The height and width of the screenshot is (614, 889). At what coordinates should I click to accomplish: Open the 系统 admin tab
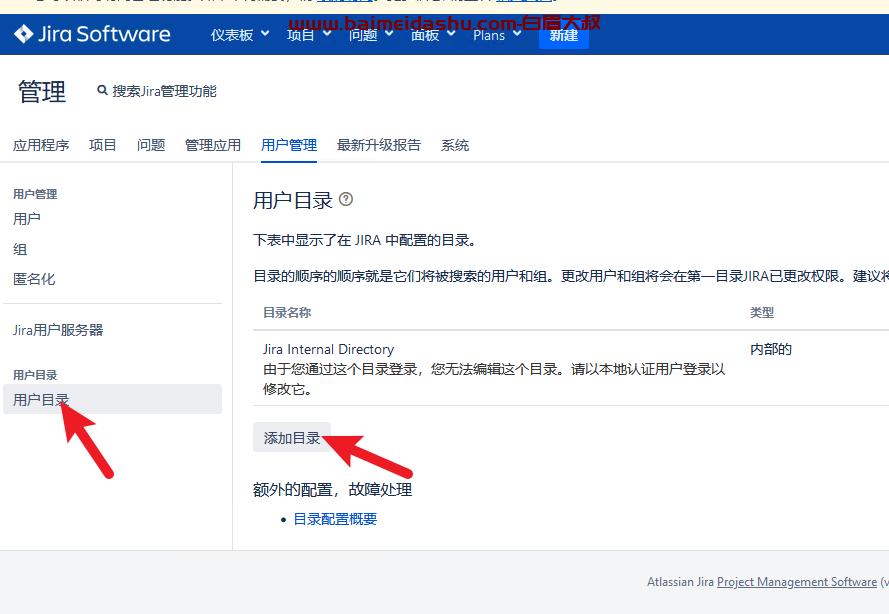(x=455, y=145)
